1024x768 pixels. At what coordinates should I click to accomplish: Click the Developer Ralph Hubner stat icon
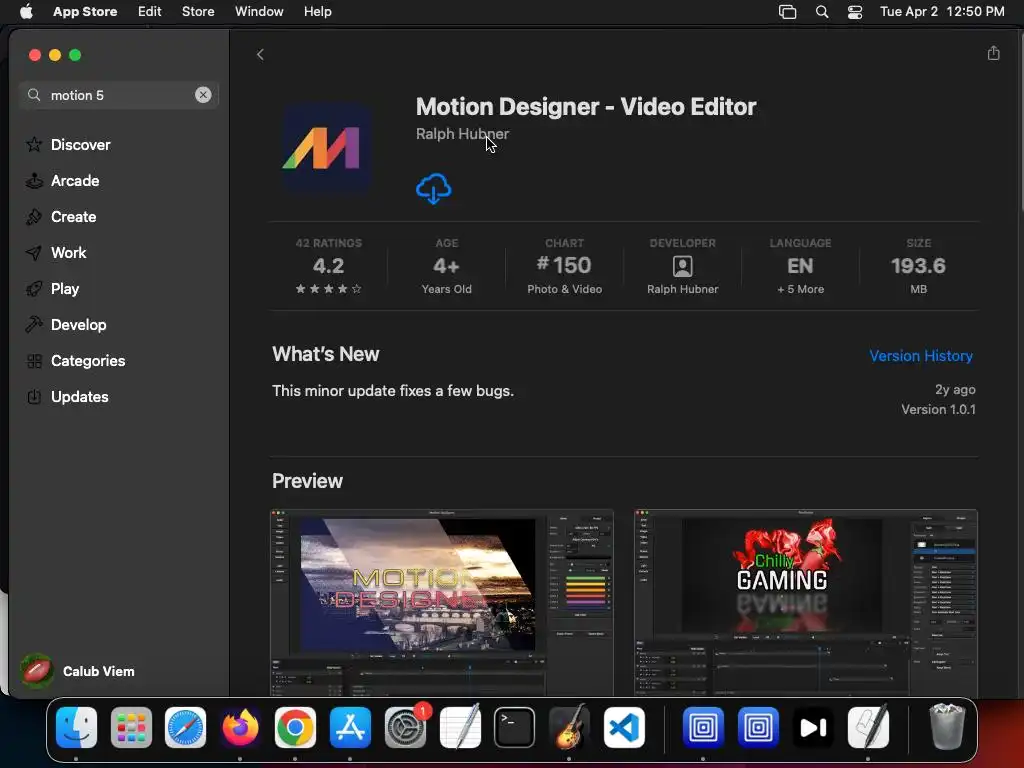pos(682,266)
